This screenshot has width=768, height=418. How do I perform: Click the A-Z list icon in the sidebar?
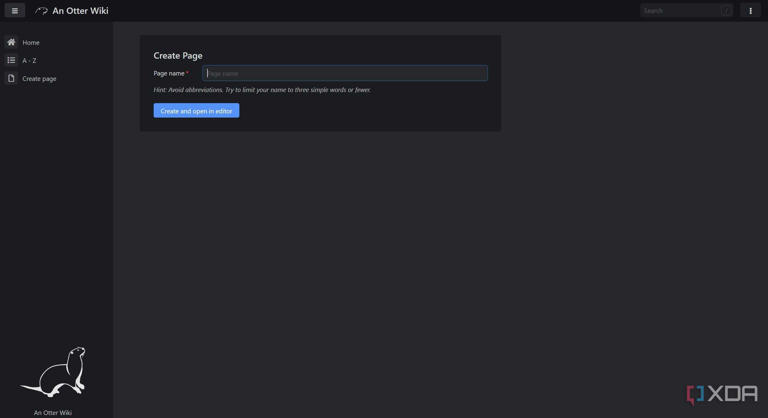click(x=11, y=60)
